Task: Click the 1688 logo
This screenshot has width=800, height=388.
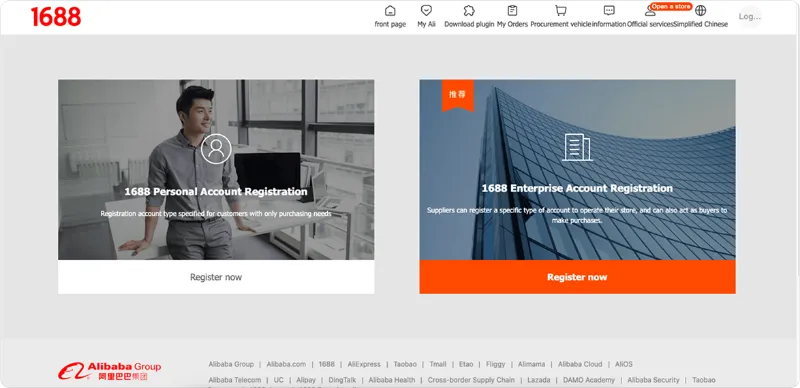Action: pyautogui.click(x=56, y=17)
